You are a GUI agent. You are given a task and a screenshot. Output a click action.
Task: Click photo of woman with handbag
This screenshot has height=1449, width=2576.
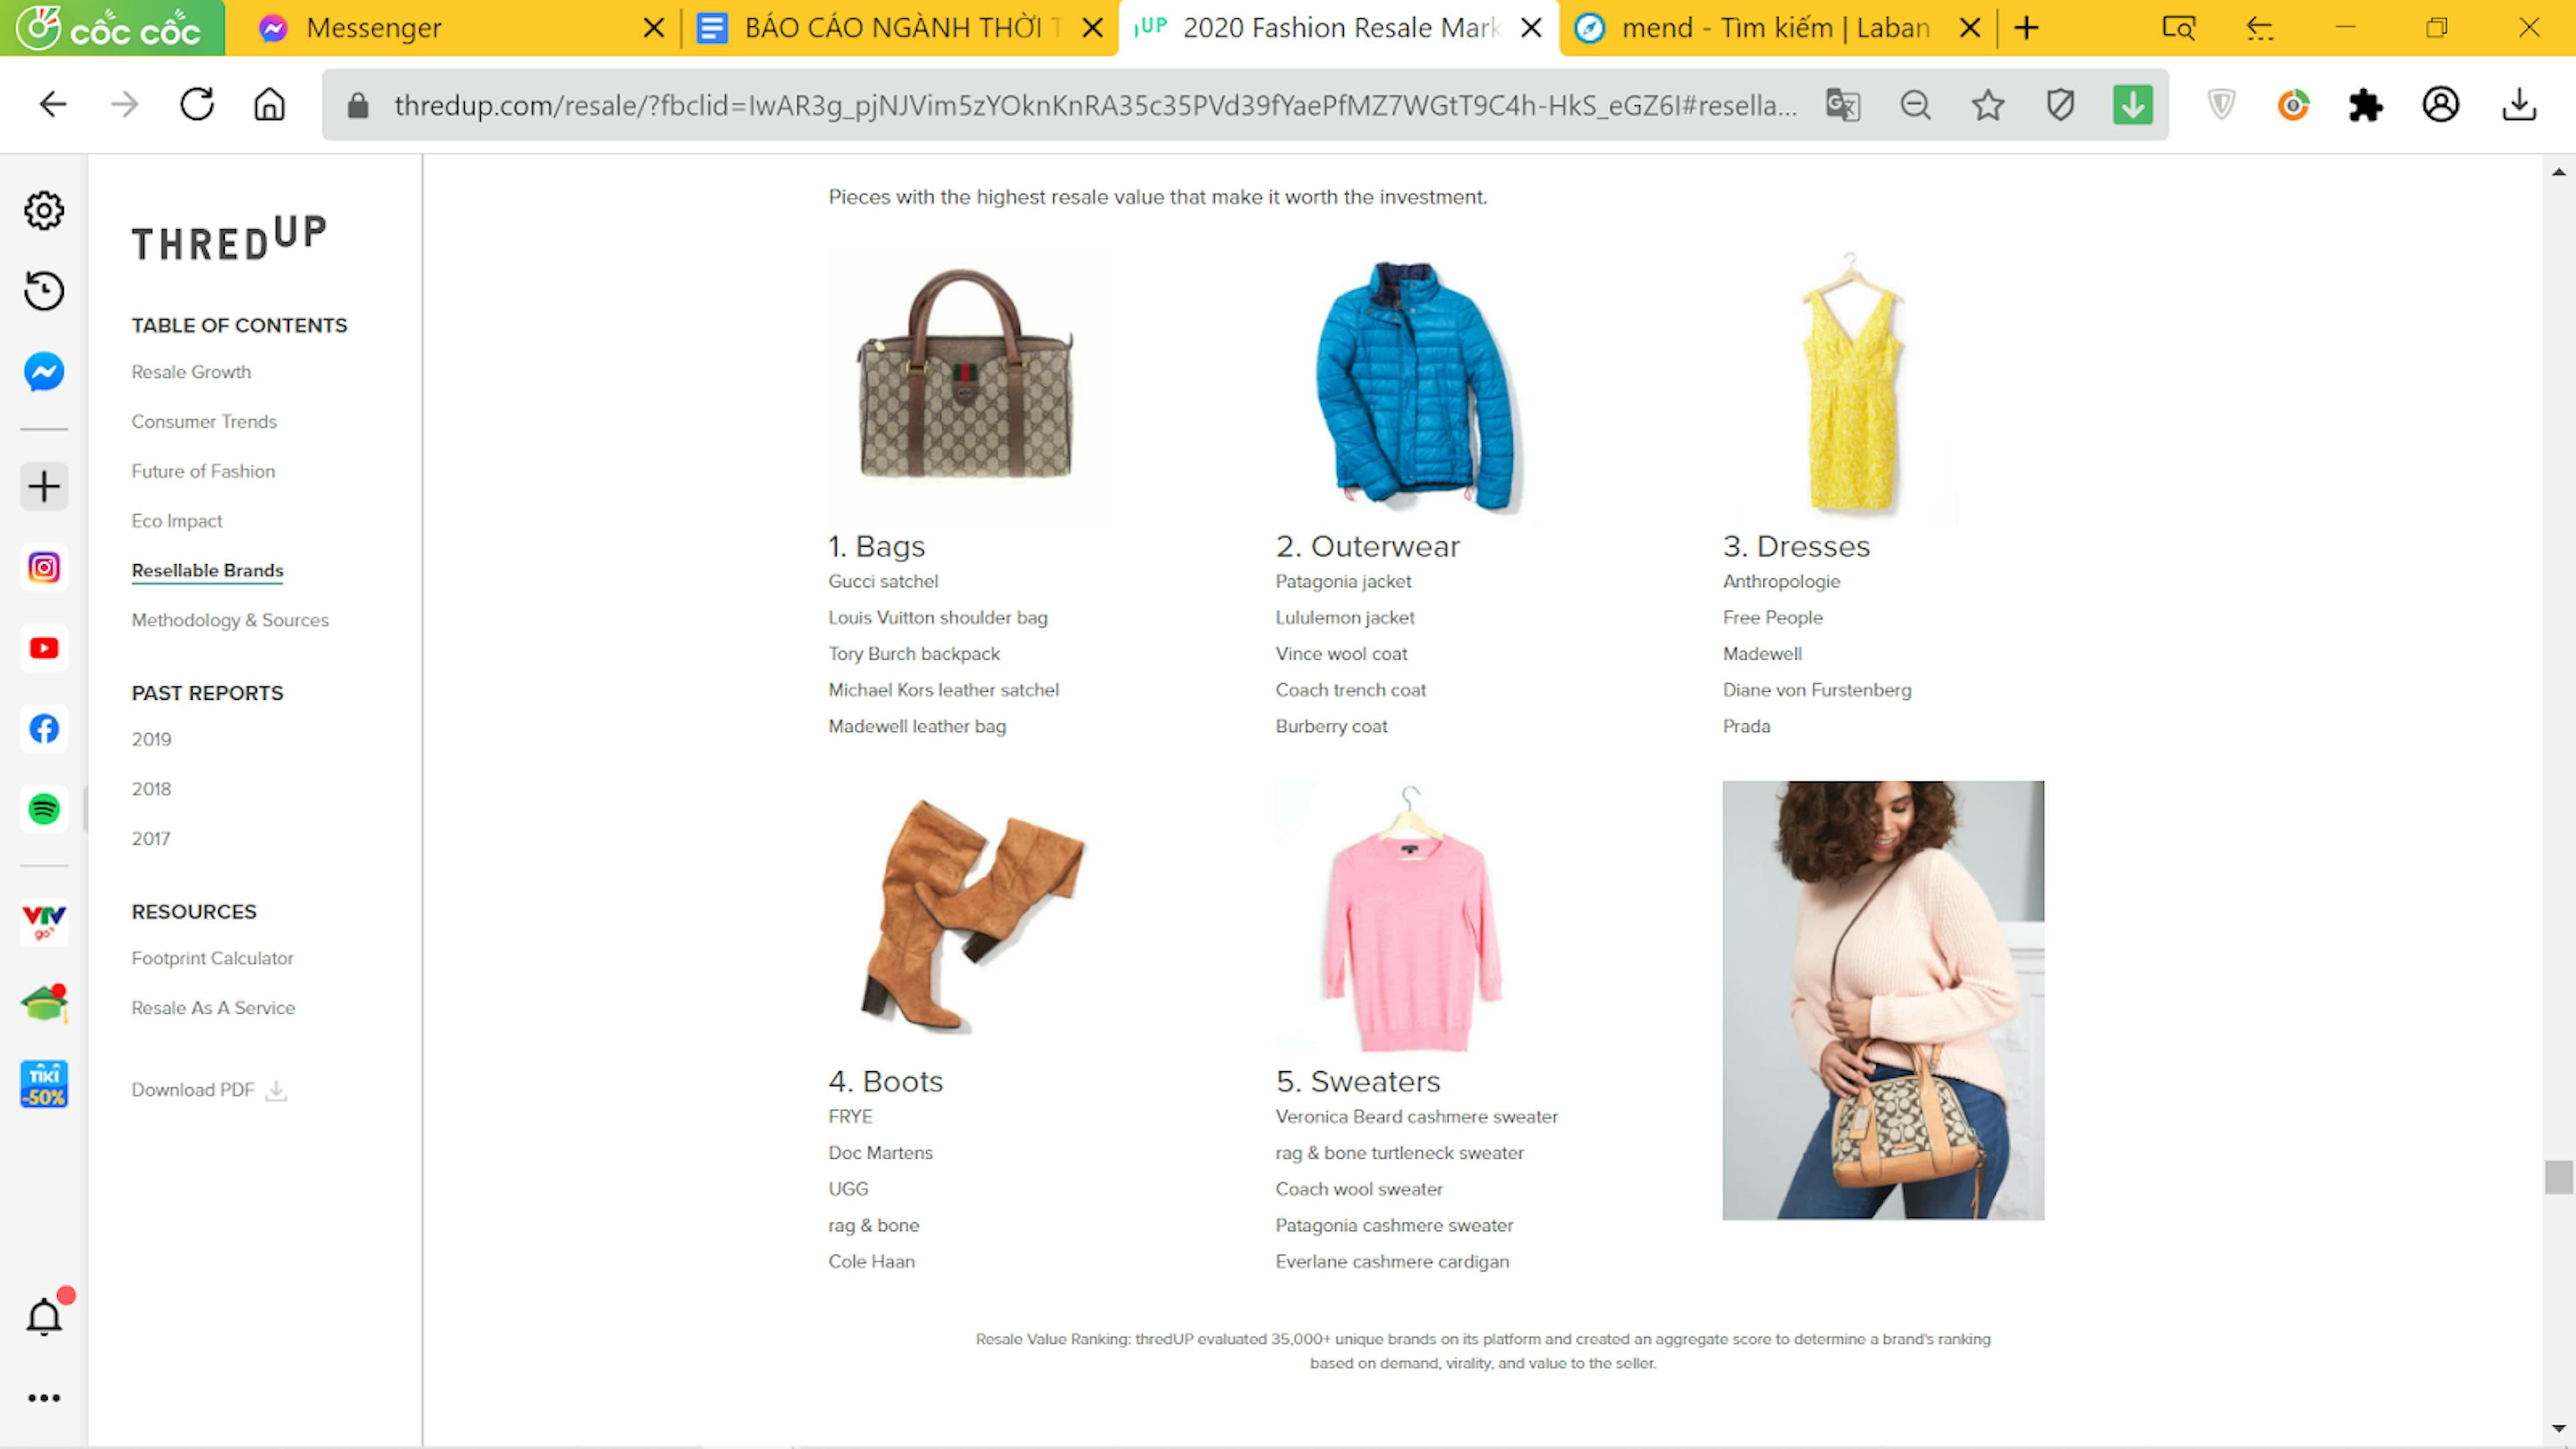pos(1883,1000)
